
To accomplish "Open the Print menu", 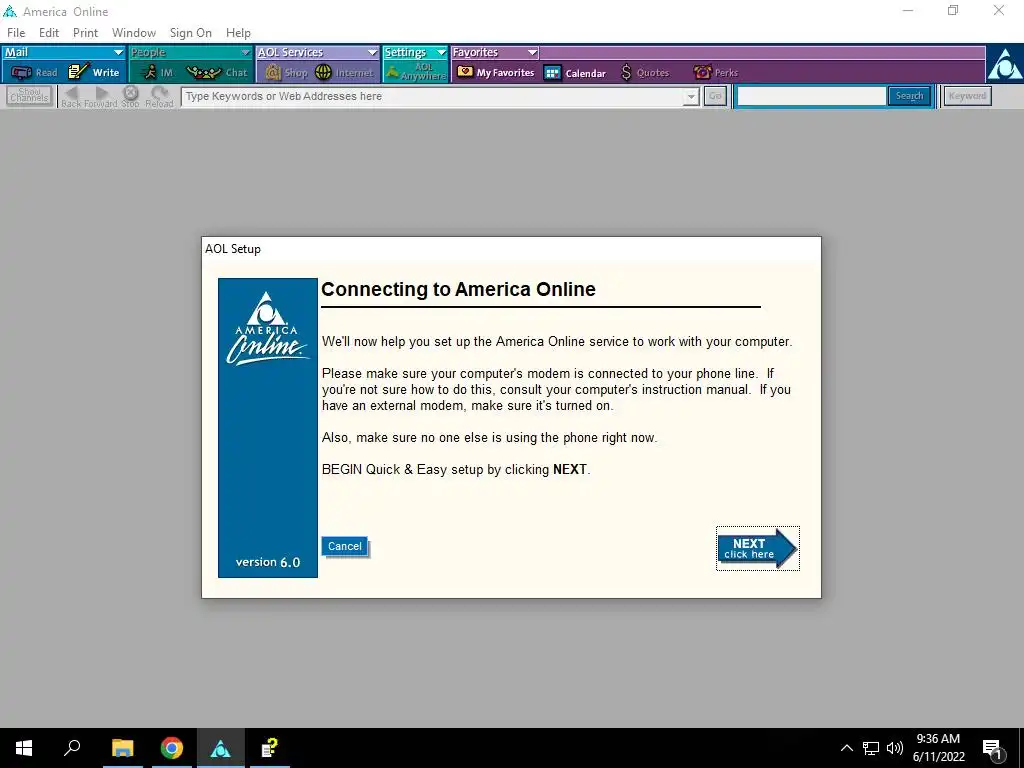I will [x=86, y=33].
